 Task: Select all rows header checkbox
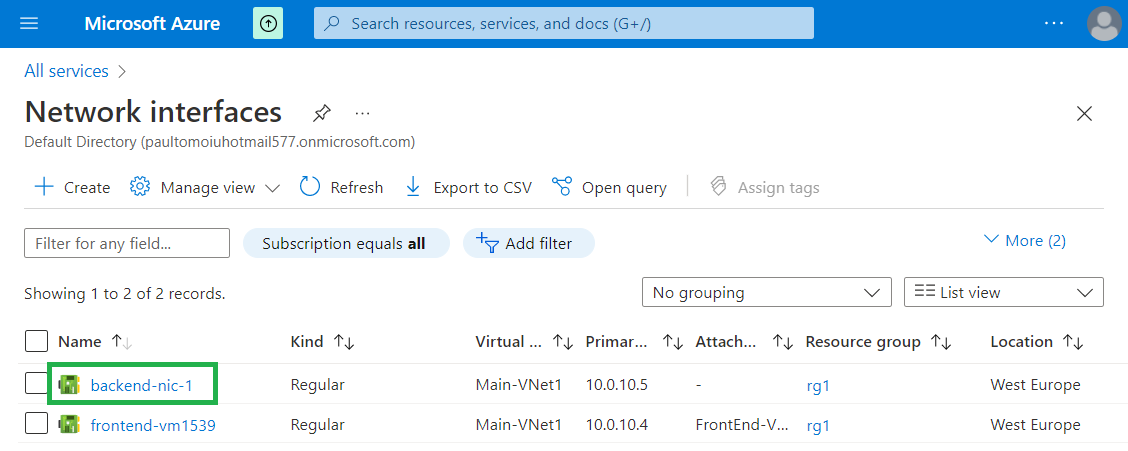pos(36,341)
